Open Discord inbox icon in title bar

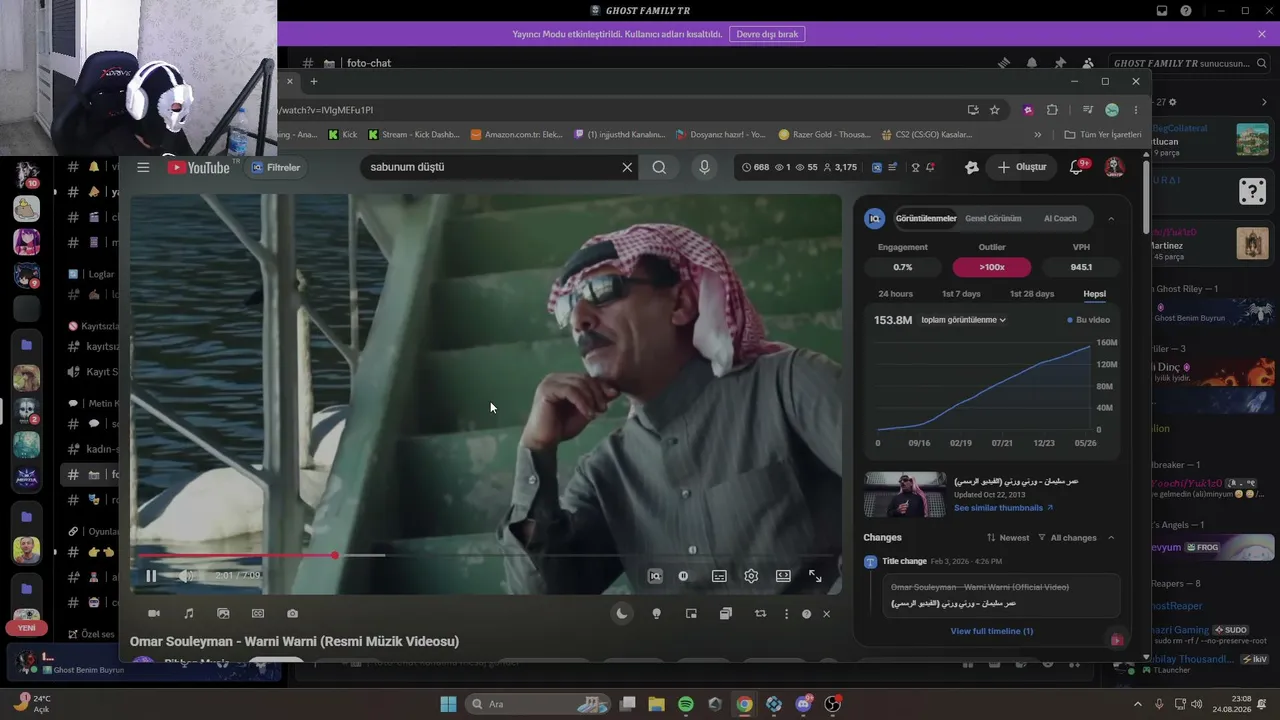click(x=1162, y=11)
